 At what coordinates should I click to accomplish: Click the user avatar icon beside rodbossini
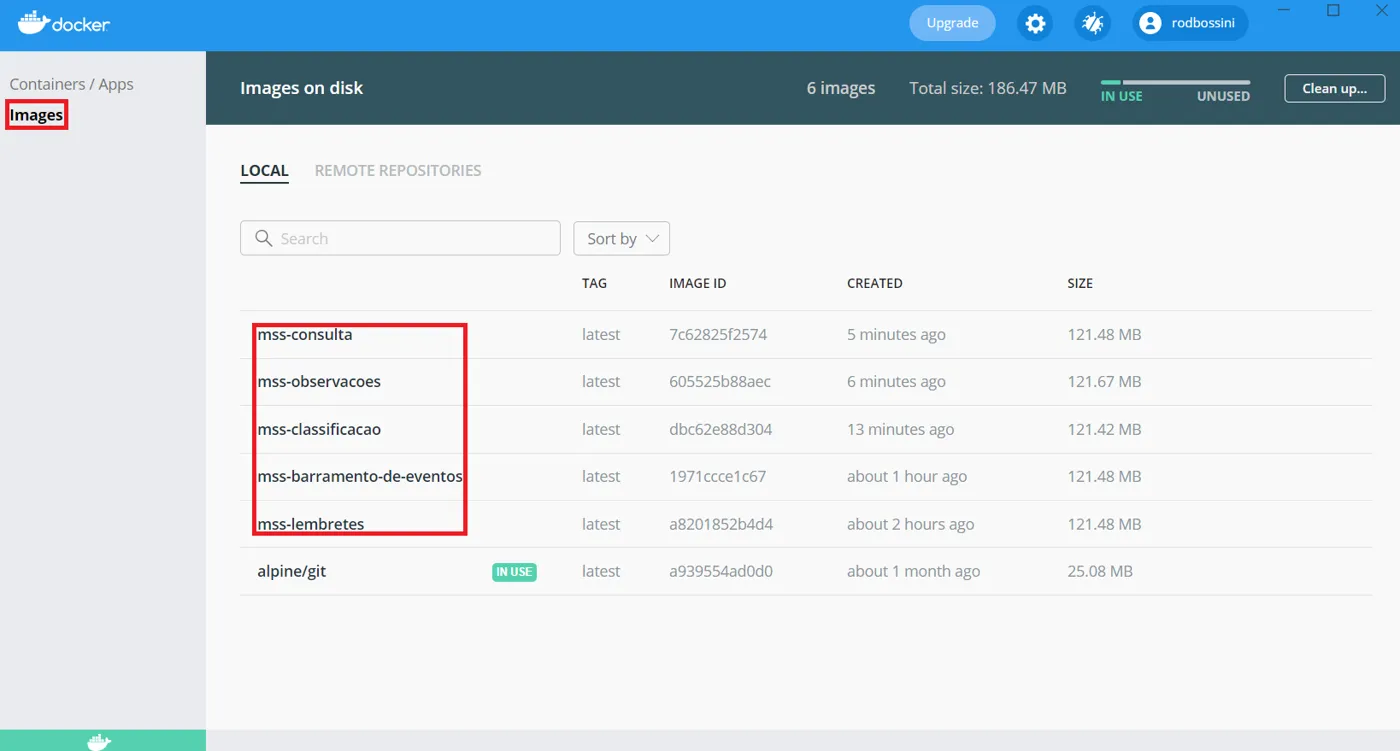tap(1150, 23)
